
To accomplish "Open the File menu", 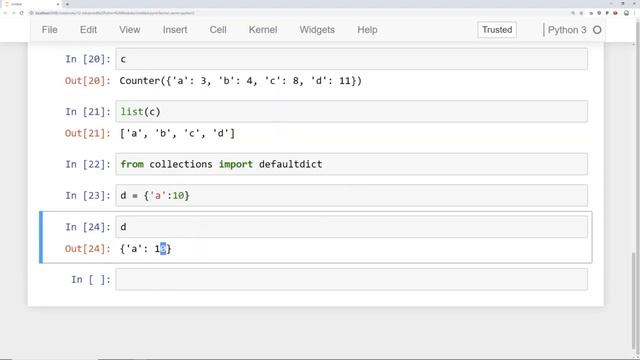I will [x=49, y=30].
